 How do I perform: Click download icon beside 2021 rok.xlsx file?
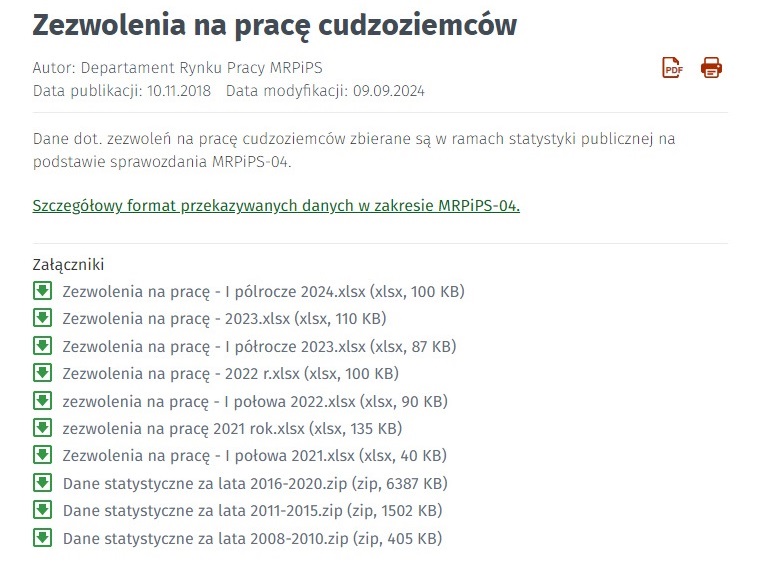point(42,428)
